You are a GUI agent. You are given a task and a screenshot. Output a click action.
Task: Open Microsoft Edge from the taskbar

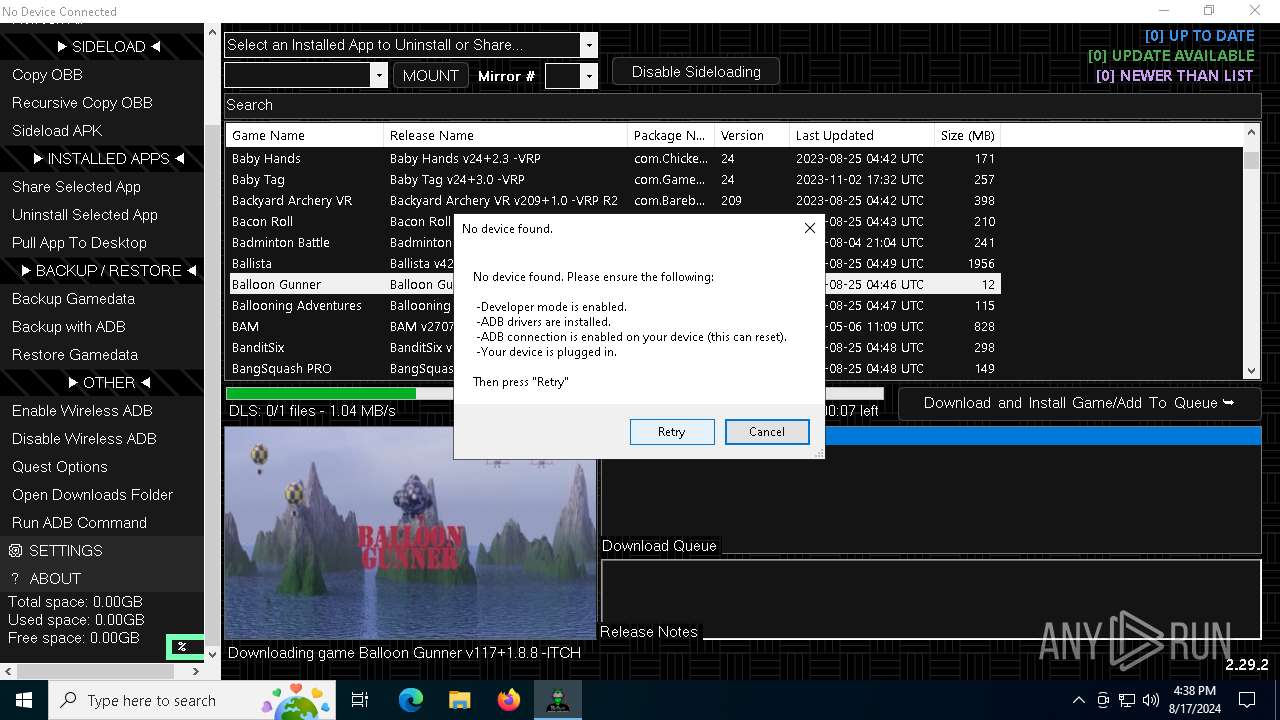point(411,700)
